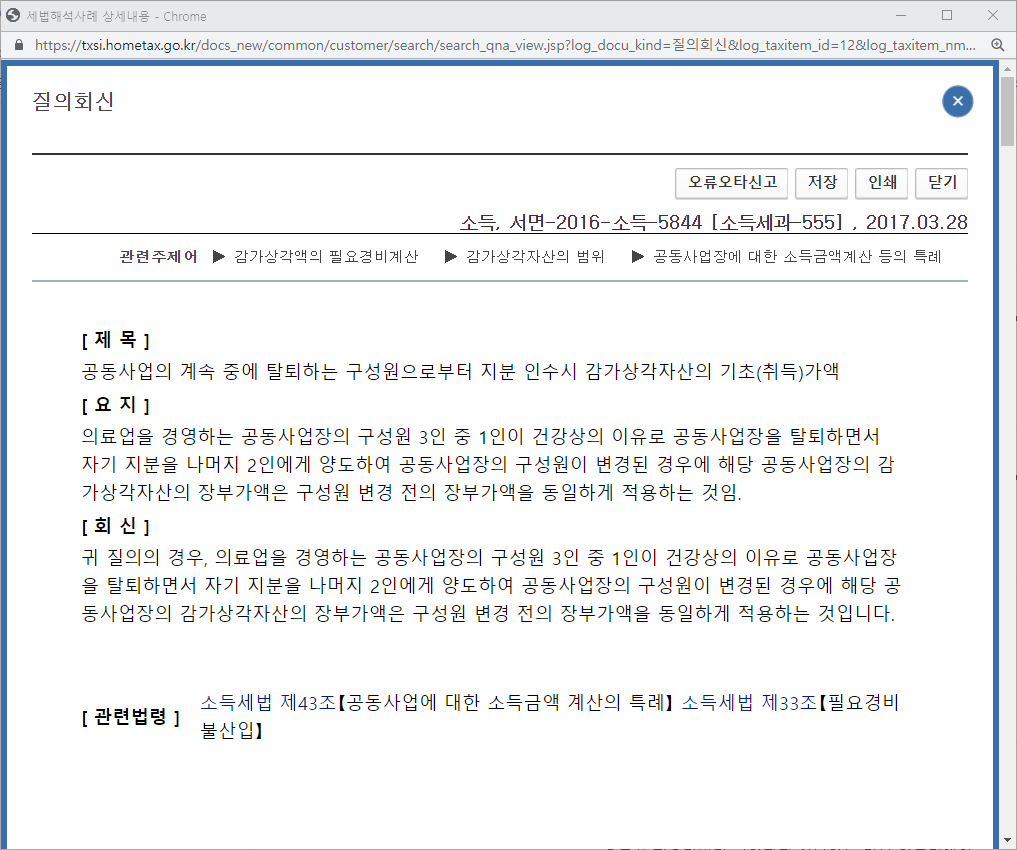Minimize the Chrome window
Screen dimensions: 1017x850
click(x=900, y=16)
